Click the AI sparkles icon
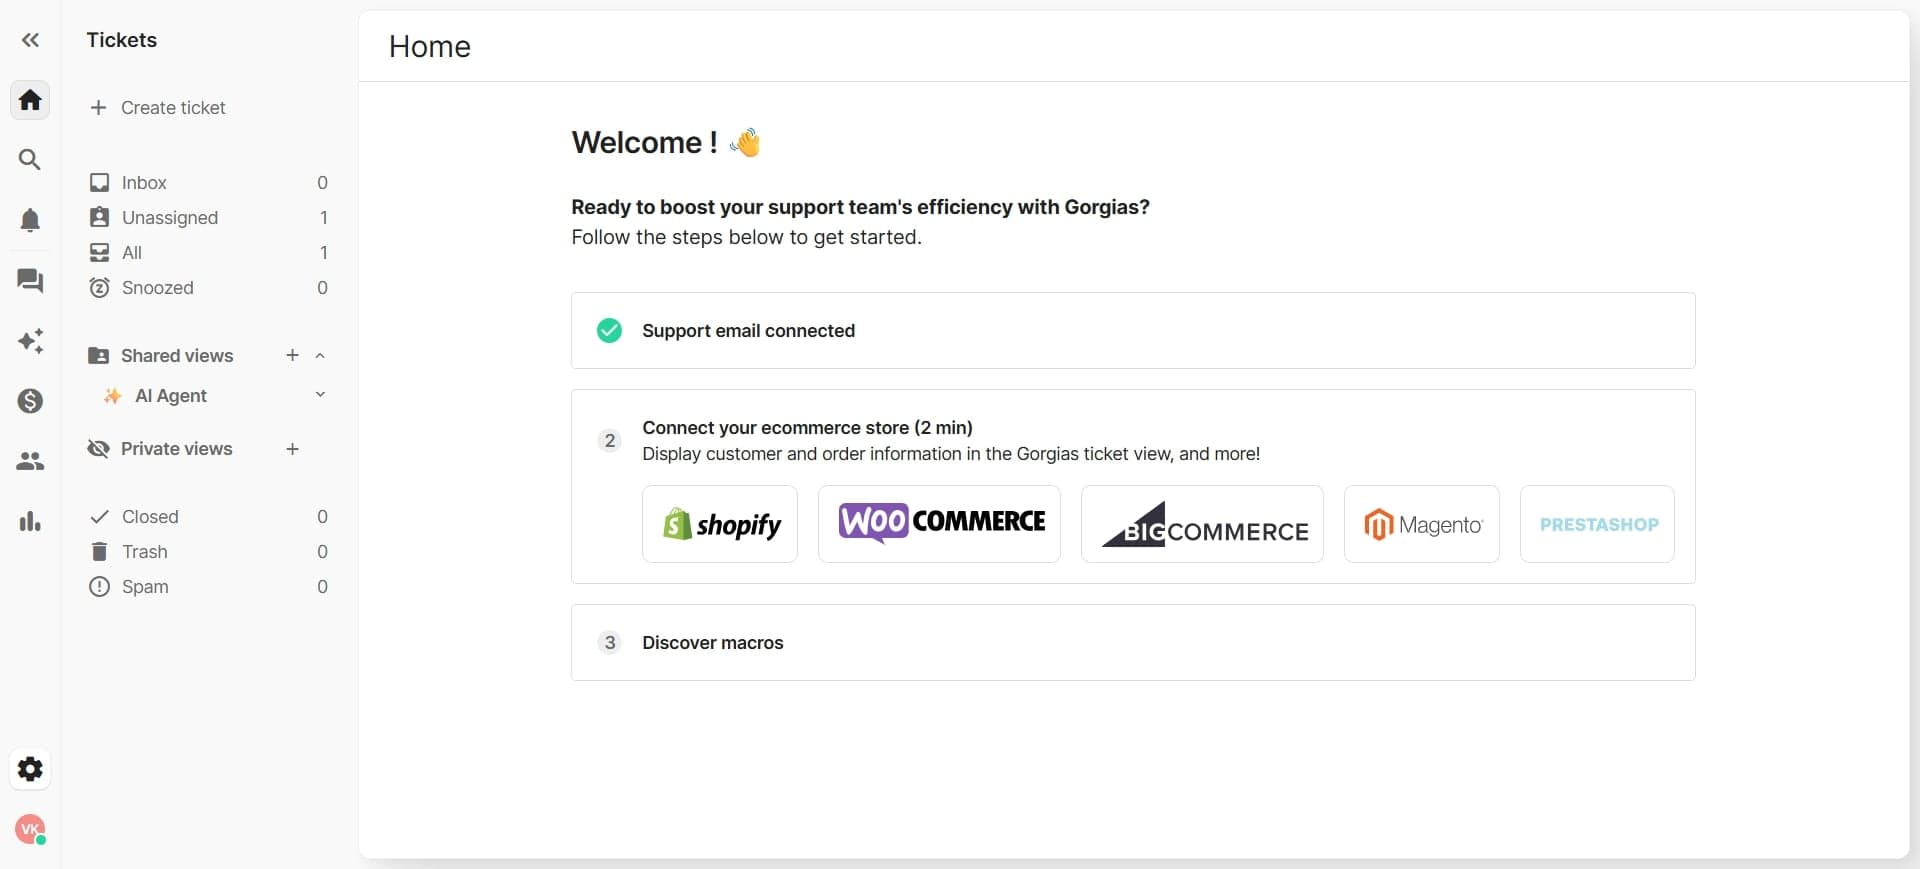The width and height of the screenshot is (1920, 869). pos(30,341)
